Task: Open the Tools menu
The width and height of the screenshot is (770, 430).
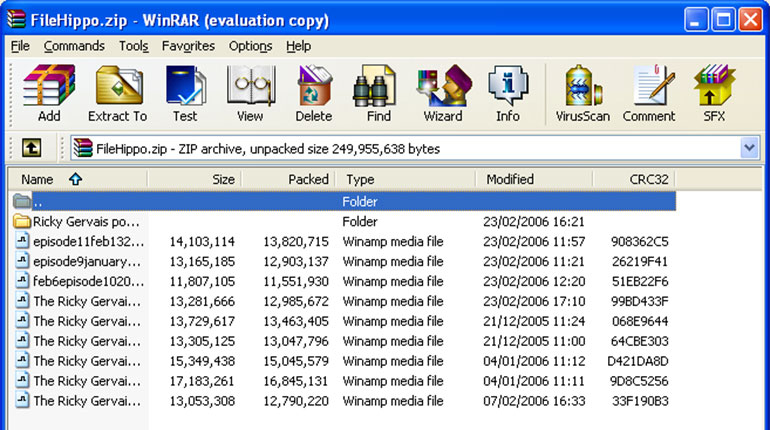Action: pyautogui.click(x=134, y=46)
